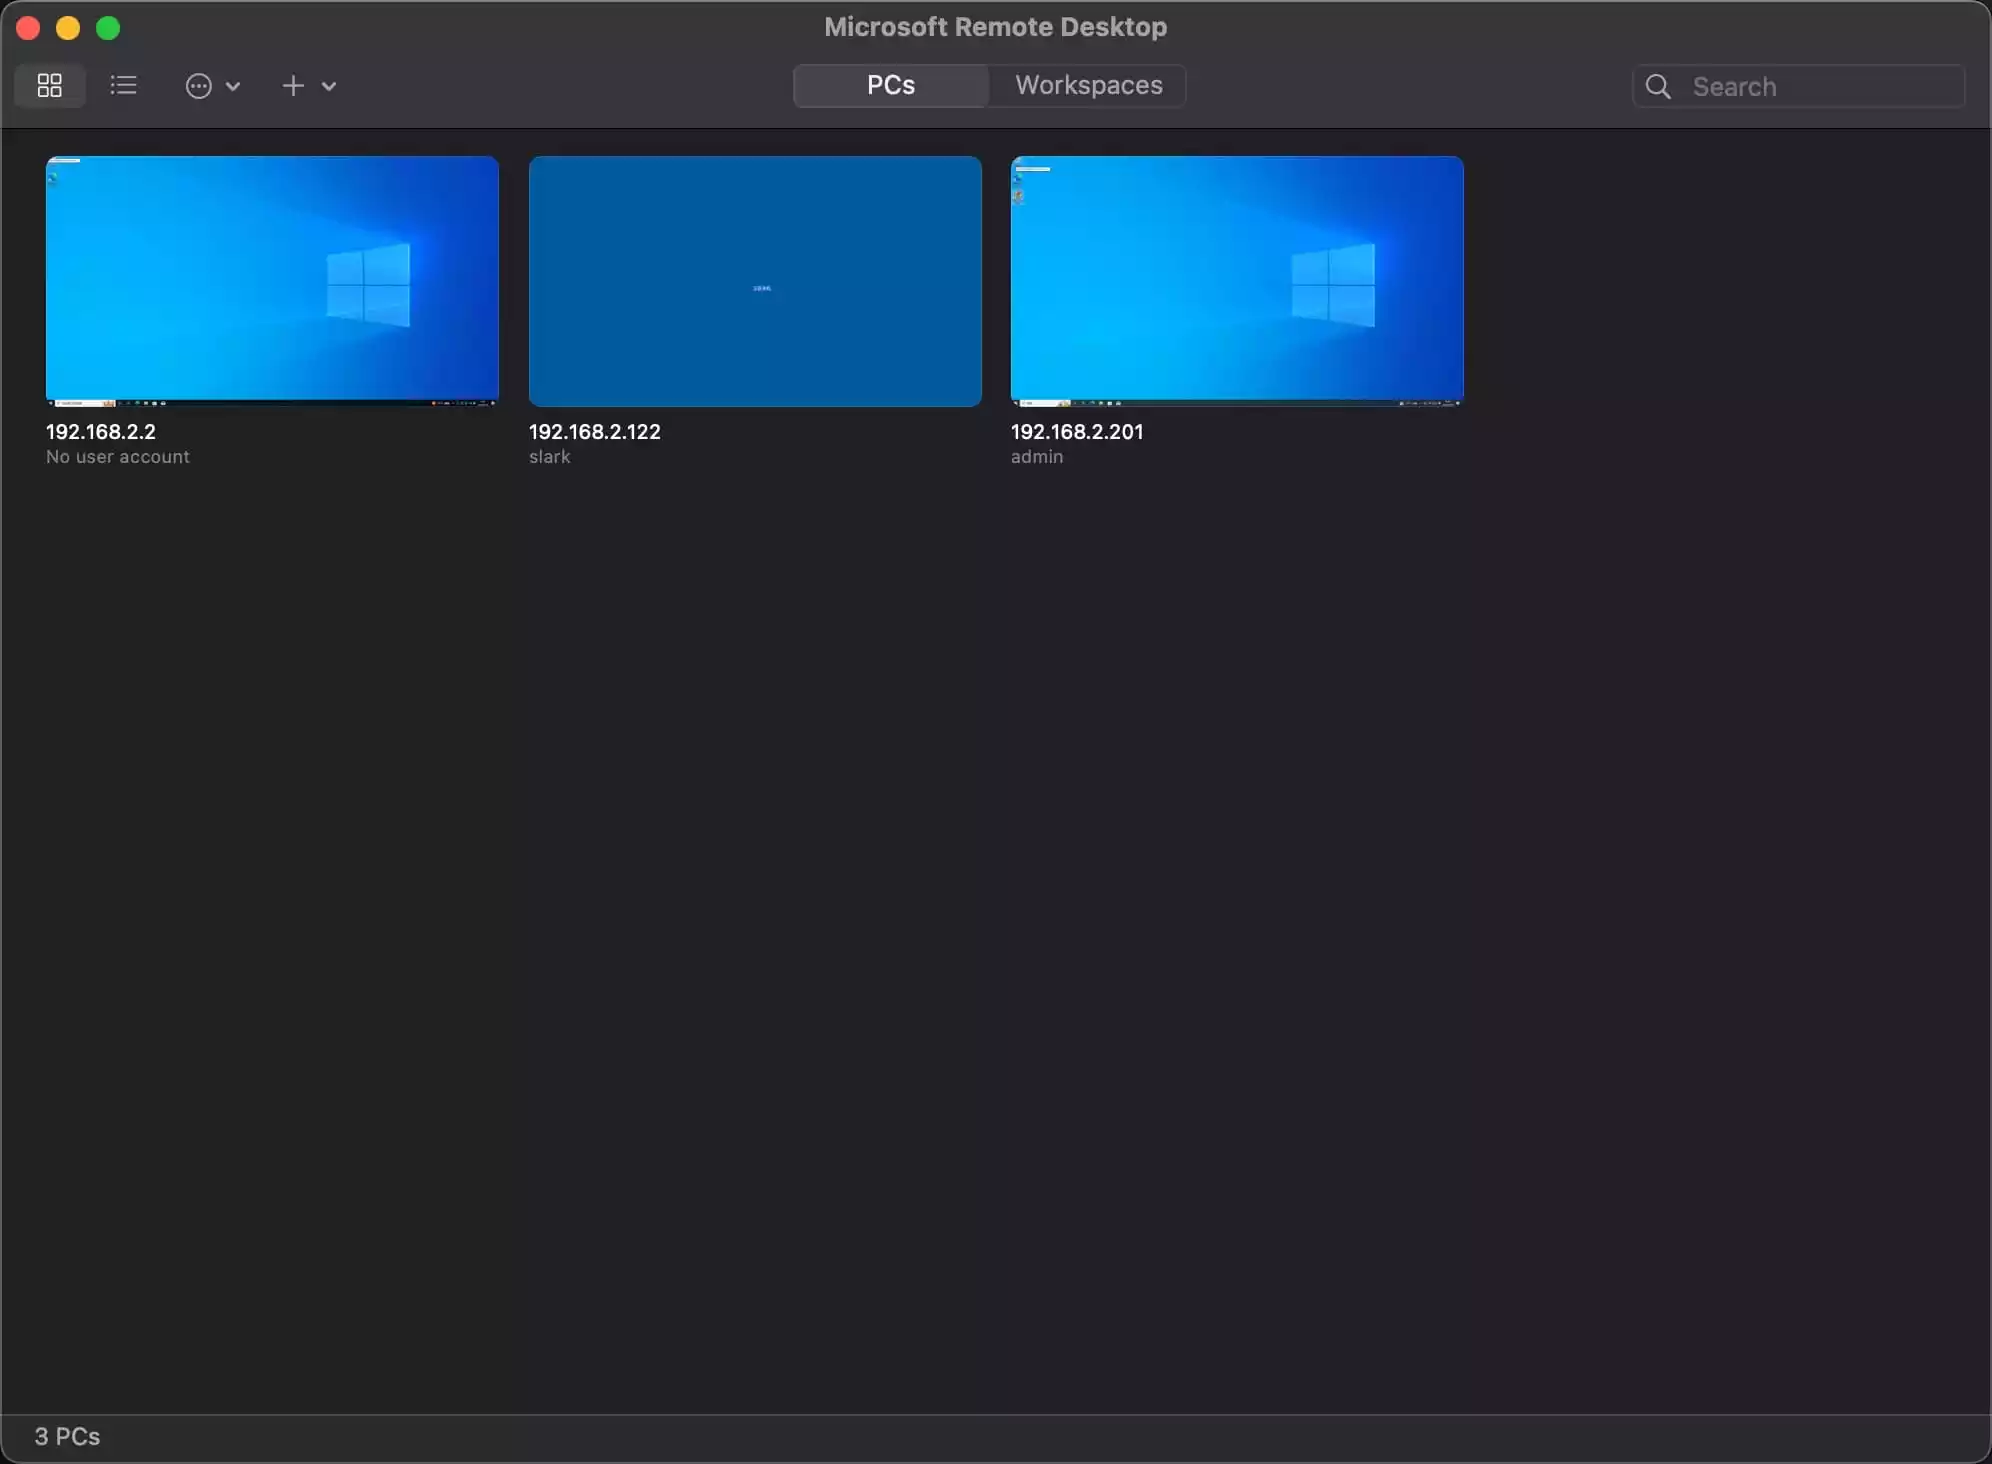Click the search magnifier icon
Image resolution: width=1992 pixels, height=1464 pixels.
tap(1657, 87)
